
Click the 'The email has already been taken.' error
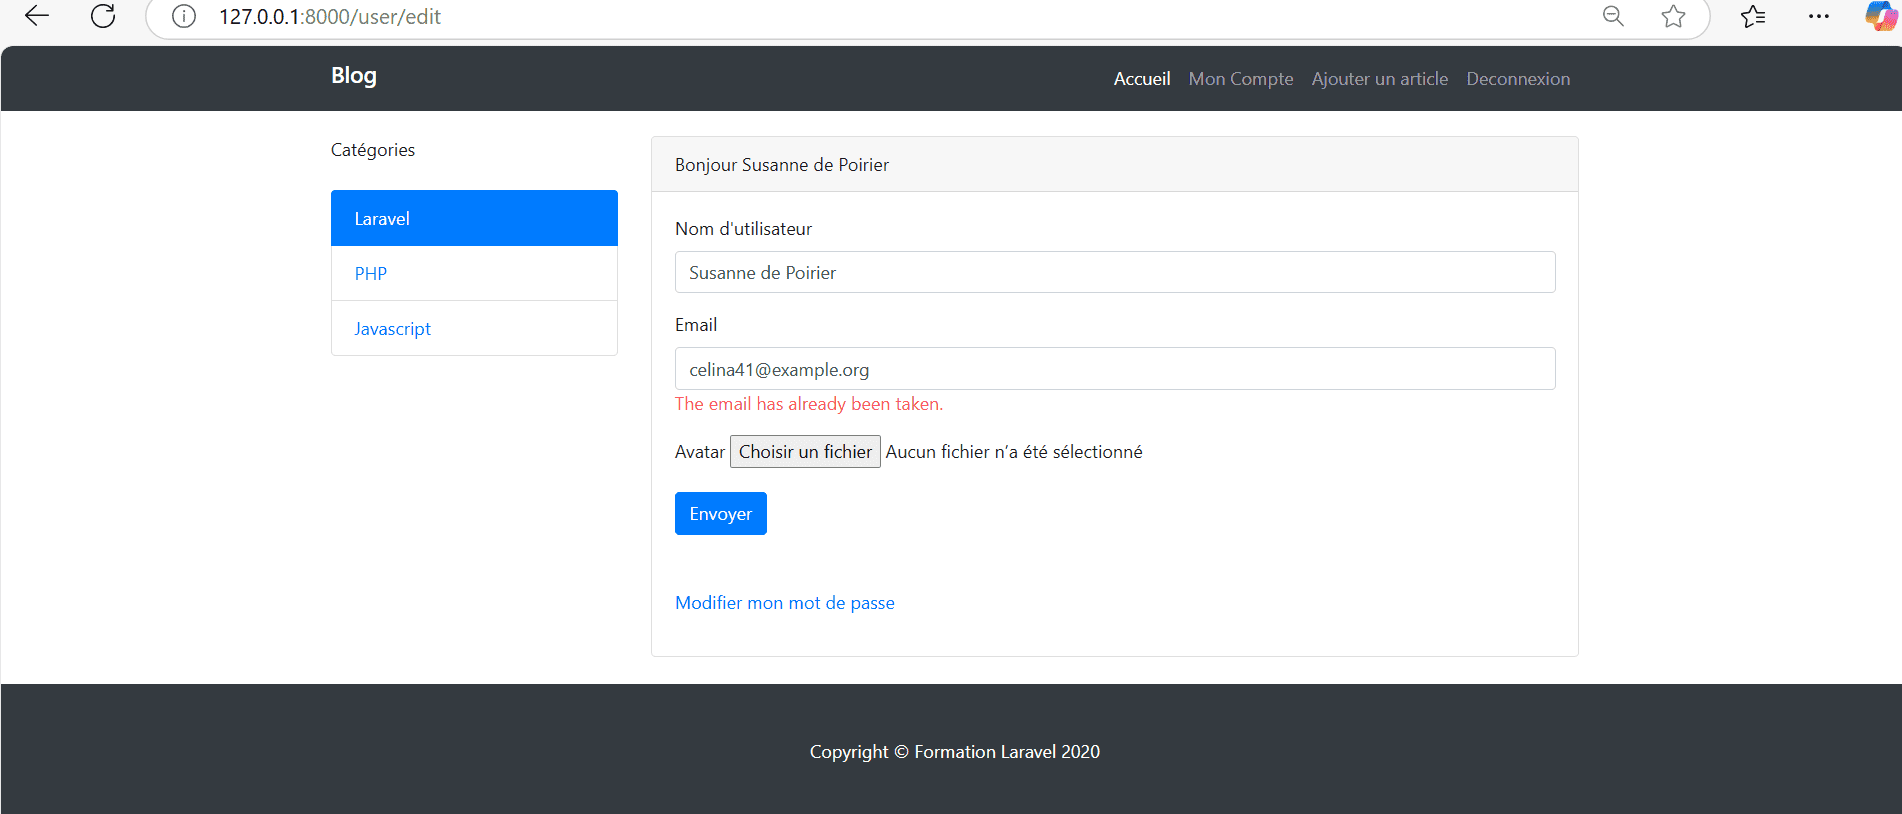809,404
